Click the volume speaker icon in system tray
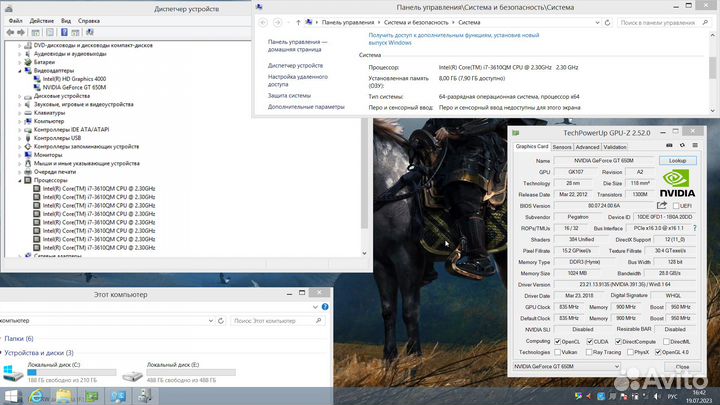Viewport: 720px width, 405px height. [x=657, y=396]
